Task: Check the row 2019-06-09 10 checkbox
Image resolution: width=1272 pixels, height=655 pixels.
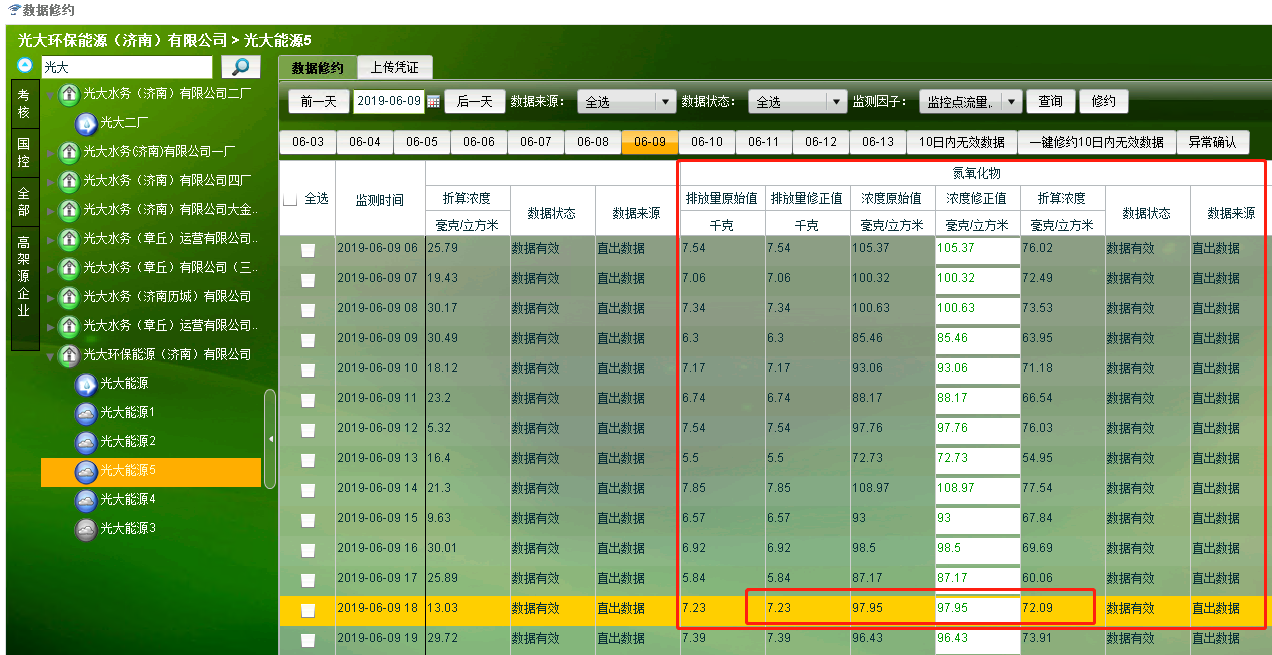Action: tap(308, 370)
